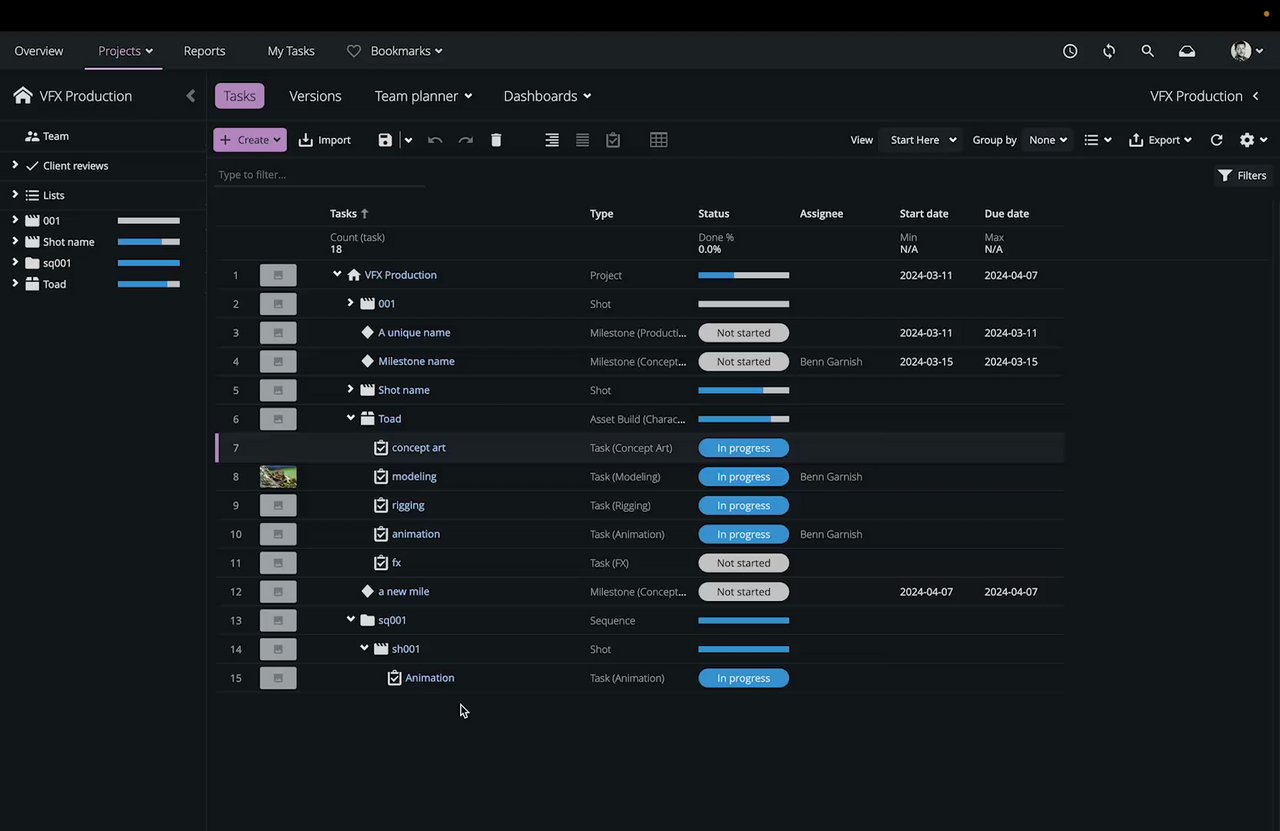Click the Not started status of fx

point(743,563)
